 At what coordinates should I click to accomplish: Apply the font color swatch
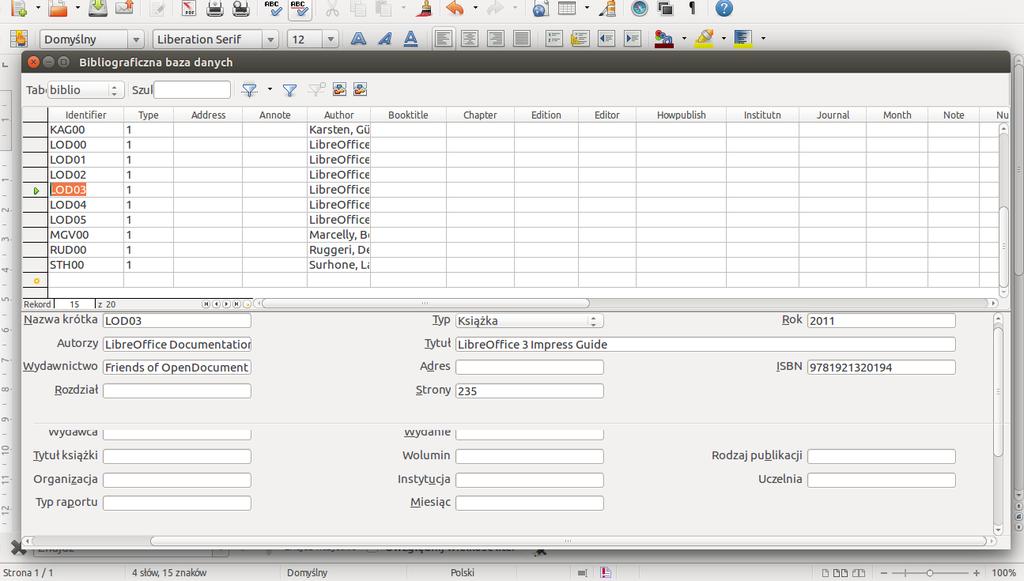click(x=664, y=39)
